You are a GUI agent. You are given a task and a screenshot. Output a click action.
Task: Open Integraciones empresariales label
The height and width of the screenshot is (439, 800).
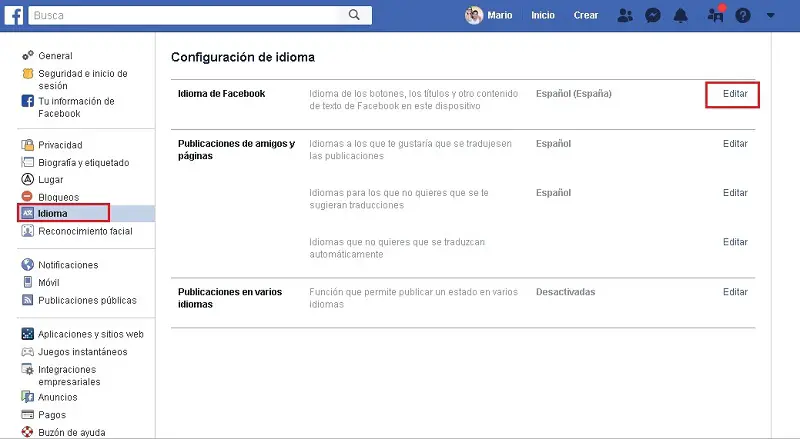69,376
